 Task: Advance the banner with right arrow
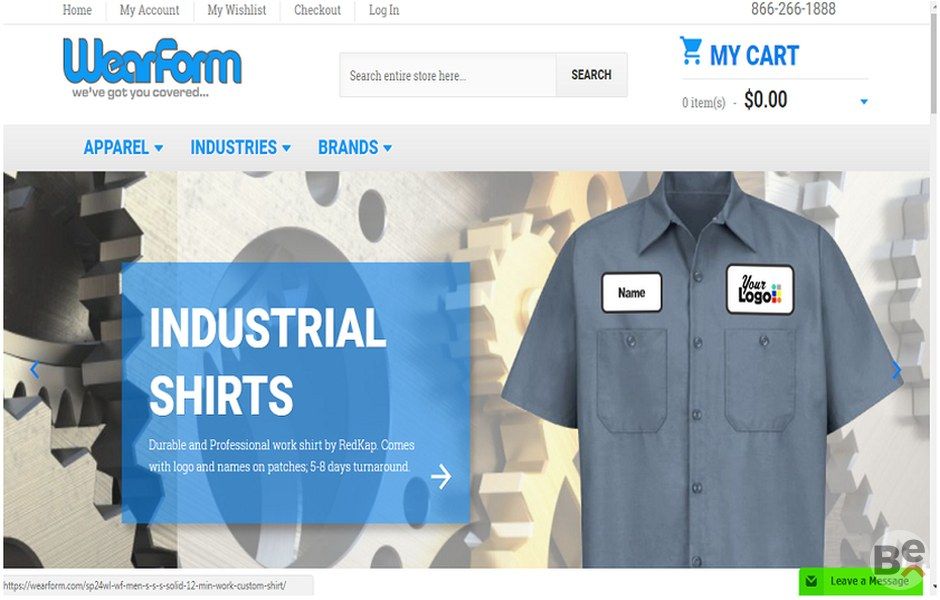coord(896,370)
